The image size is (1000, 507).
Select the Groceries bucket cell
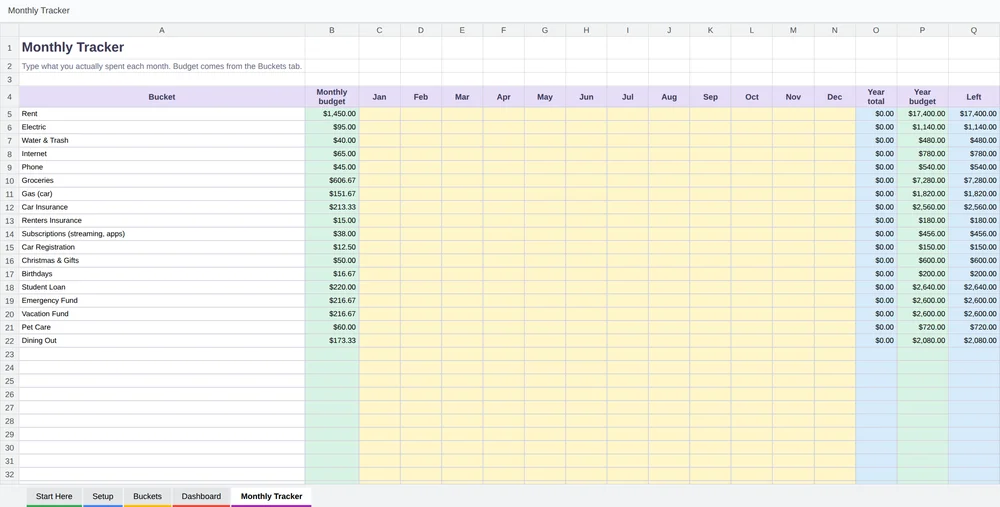coord(162,180)
